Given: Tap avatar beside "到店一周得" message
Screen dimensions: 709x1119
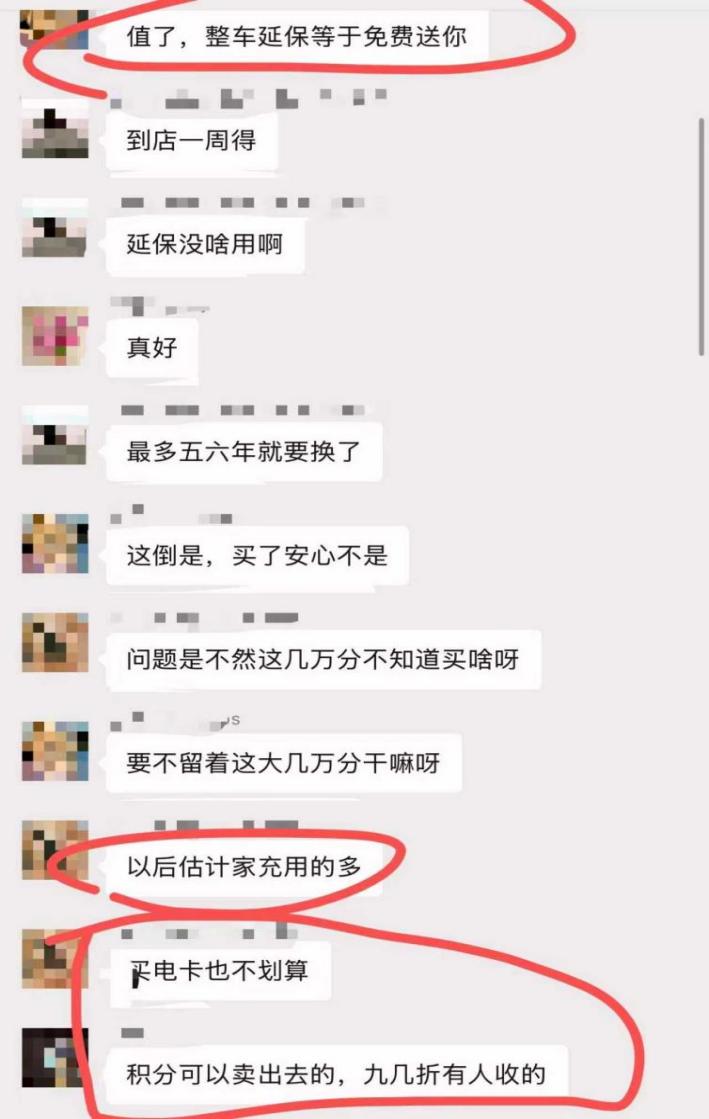Looking at the screenshot, I should [55, 128].
